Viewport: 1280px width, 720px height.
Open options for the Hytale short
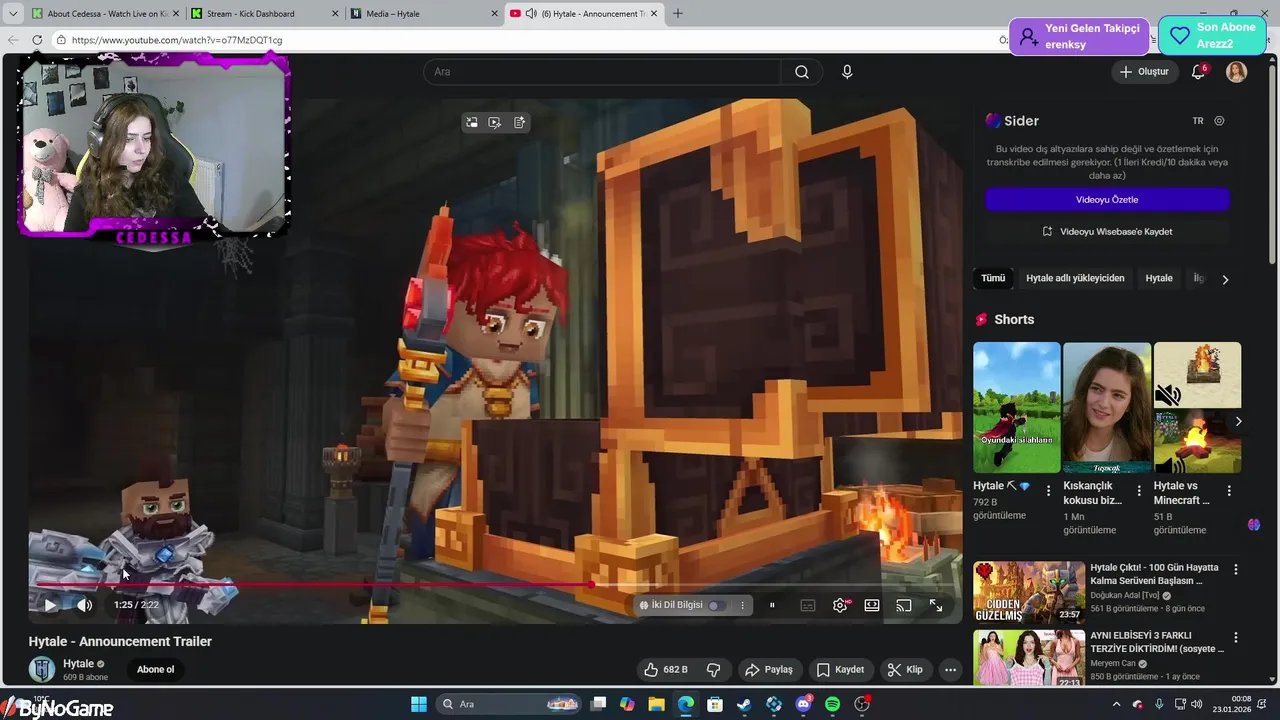pos(1048,491)
